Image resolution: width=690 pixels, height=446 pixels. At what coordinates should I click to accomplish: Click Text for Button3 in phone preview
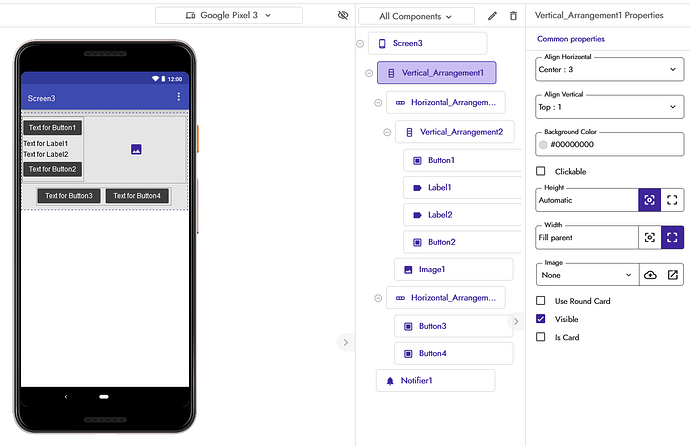point(68,196)
